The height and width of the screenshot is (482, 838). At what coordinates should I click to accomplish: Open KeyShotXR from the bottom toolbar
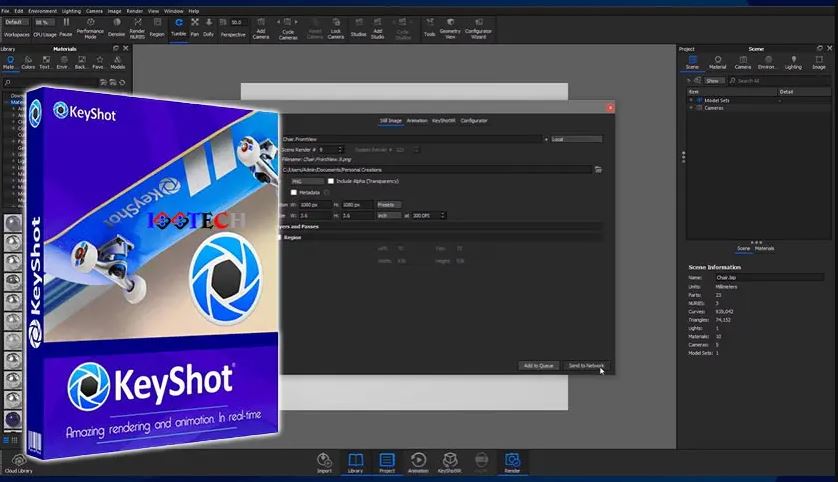click(x=449, y=463)
